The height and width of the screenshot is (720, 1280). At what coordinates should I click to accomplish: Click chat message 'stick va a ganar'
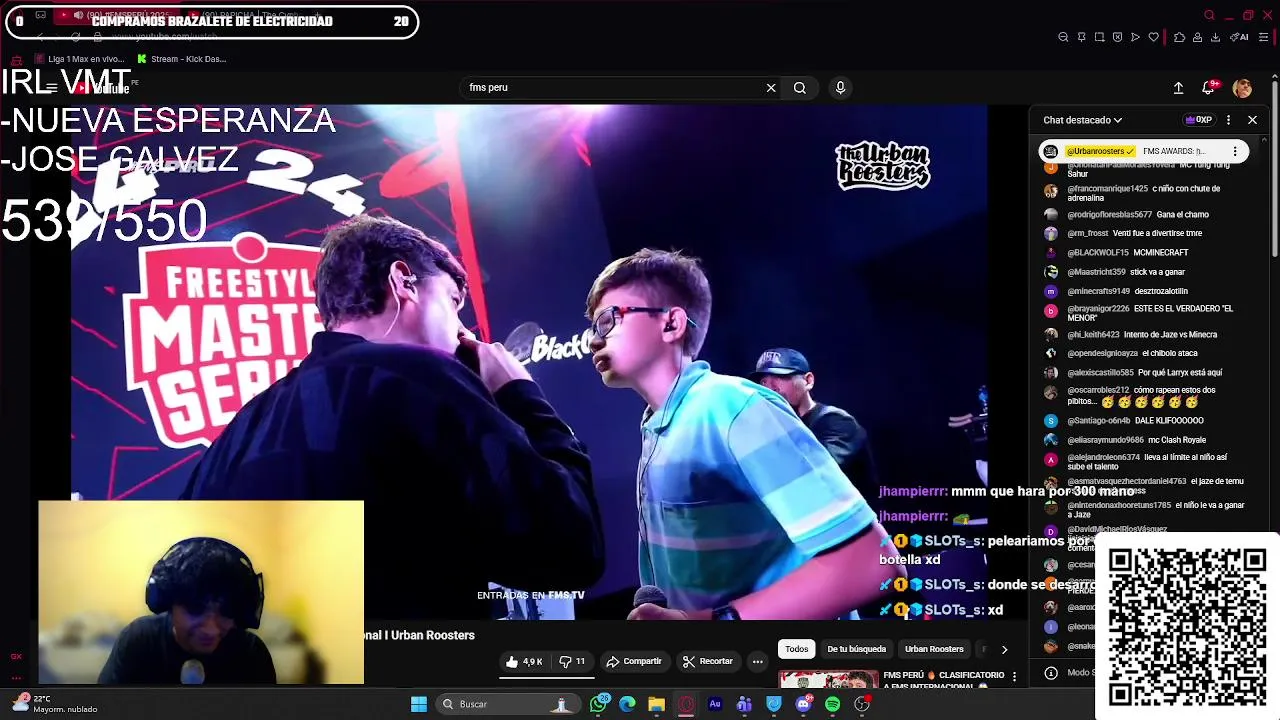point(1157,272)
